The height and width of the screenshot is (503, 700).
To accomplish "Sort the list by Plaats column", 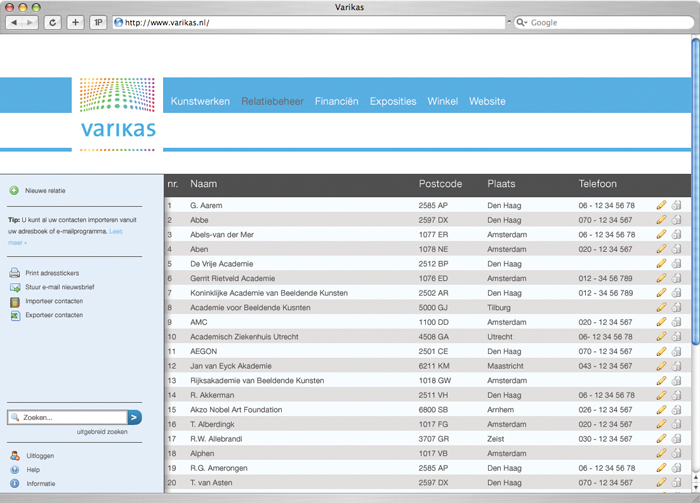I will coord(501,184).
